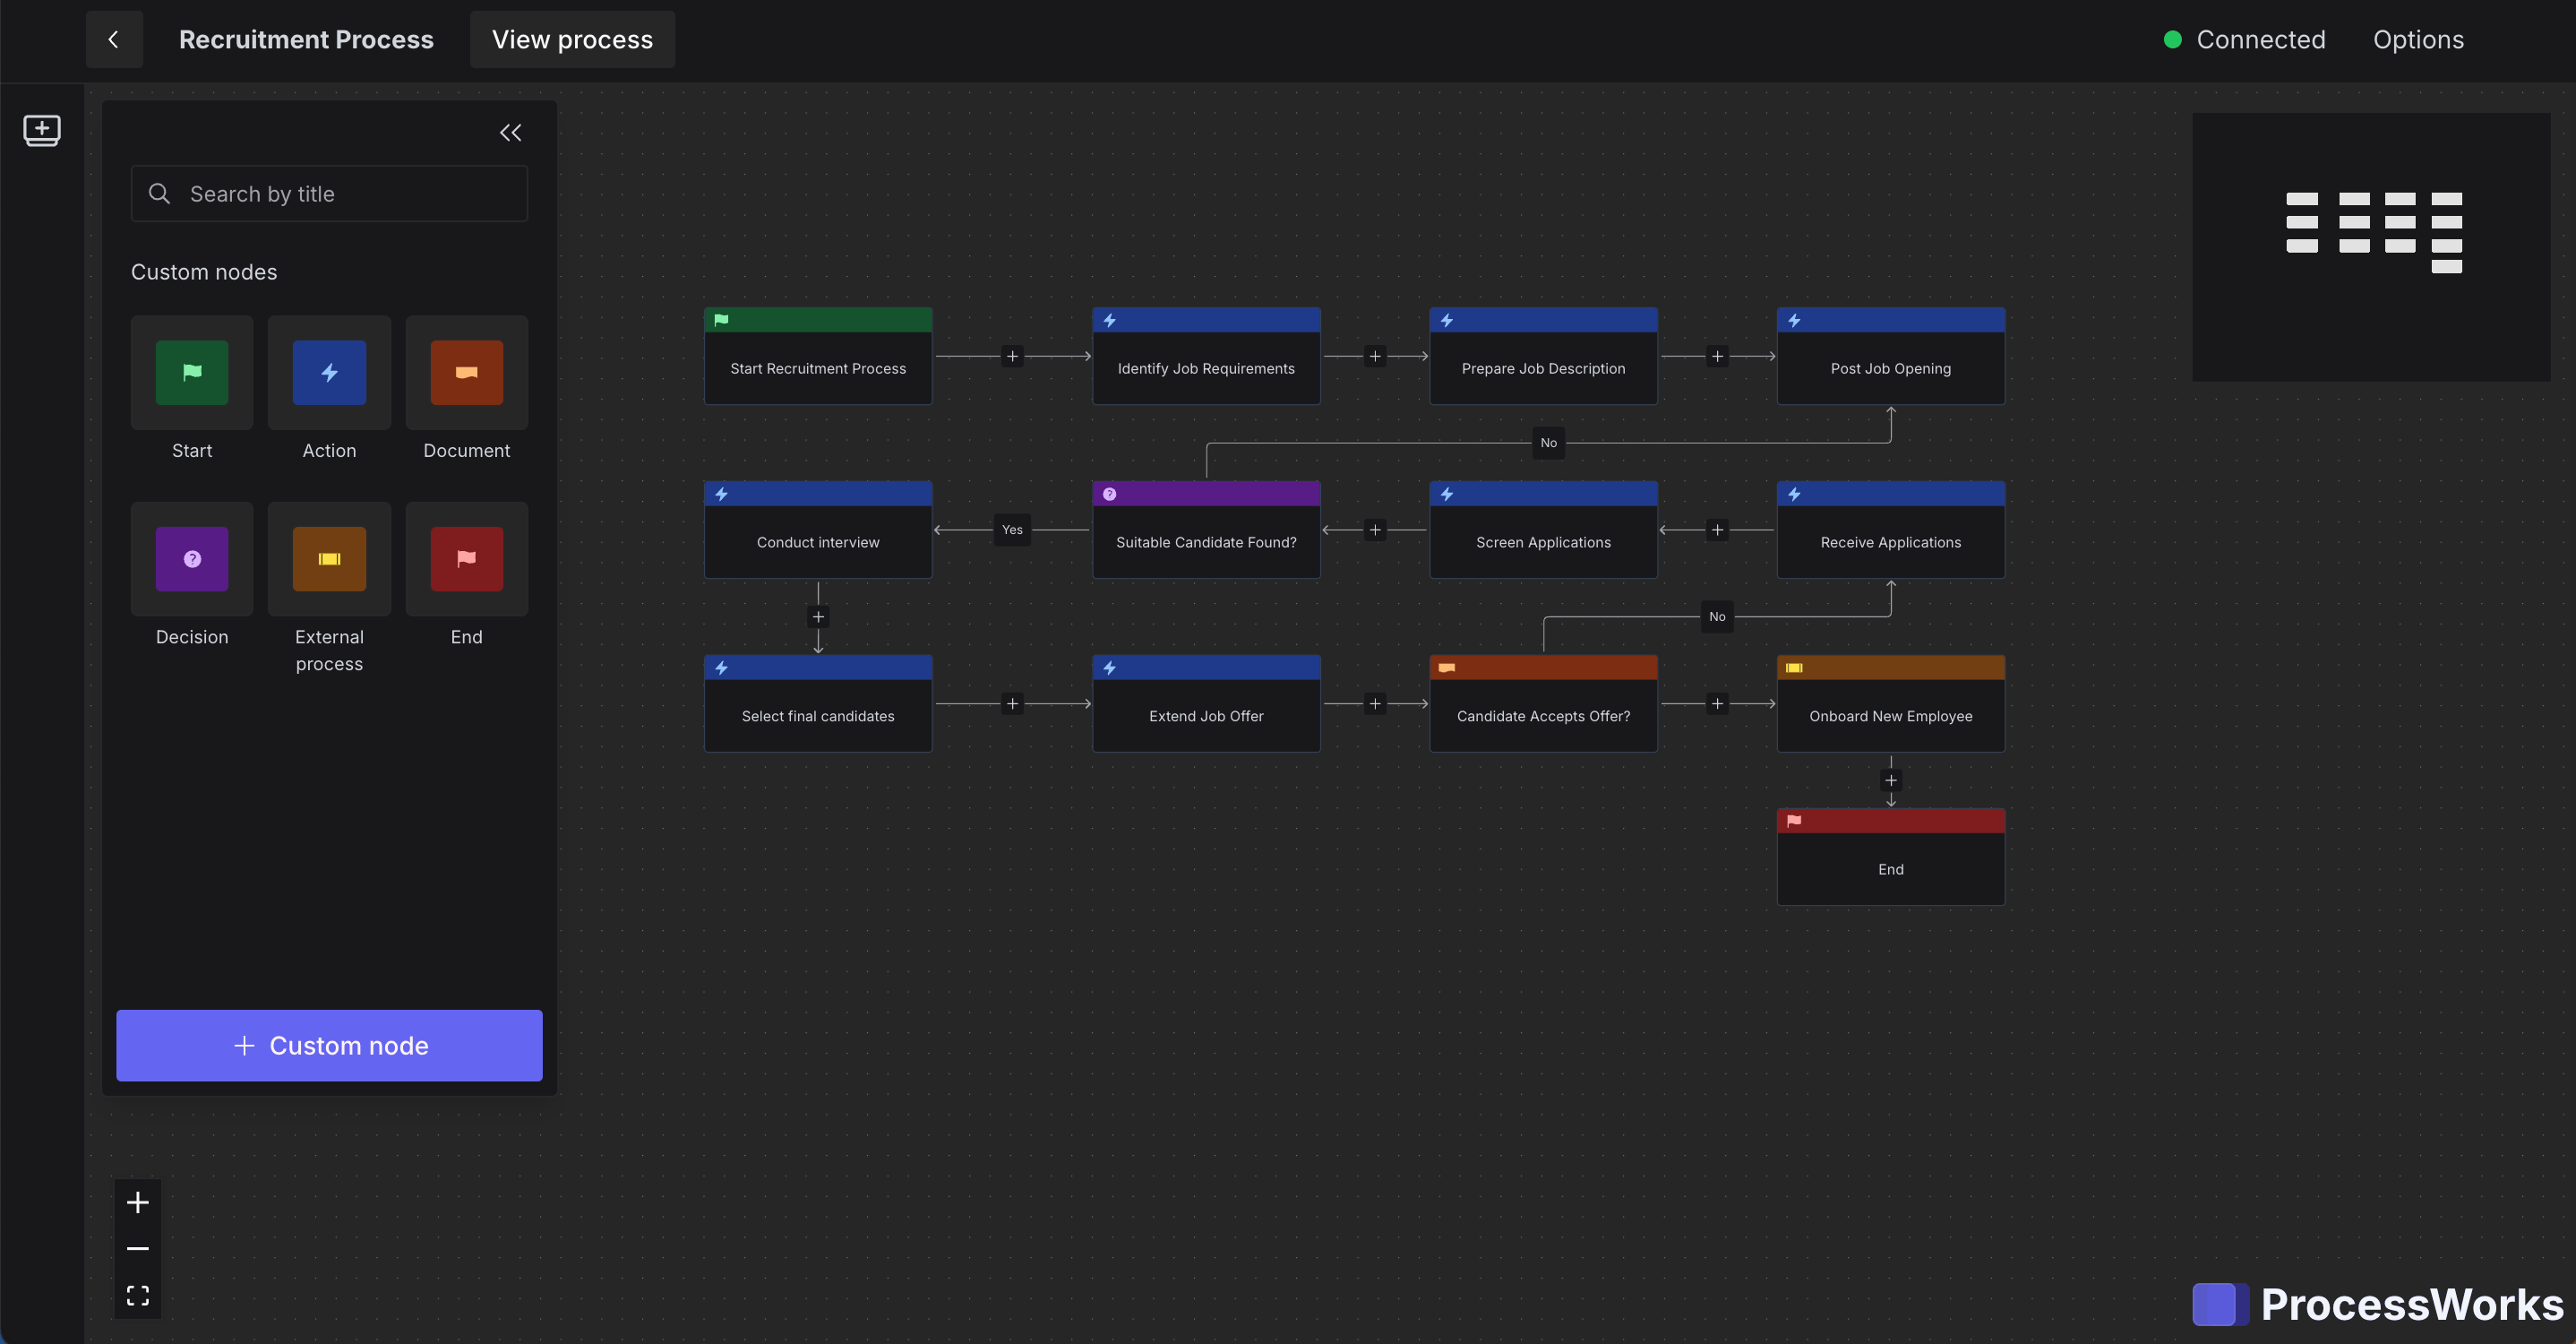The width and height of the screenshot is (2576, 1344).
Task: Select the Candidate Accepts Offer? node
Action: coord(1543,704)
